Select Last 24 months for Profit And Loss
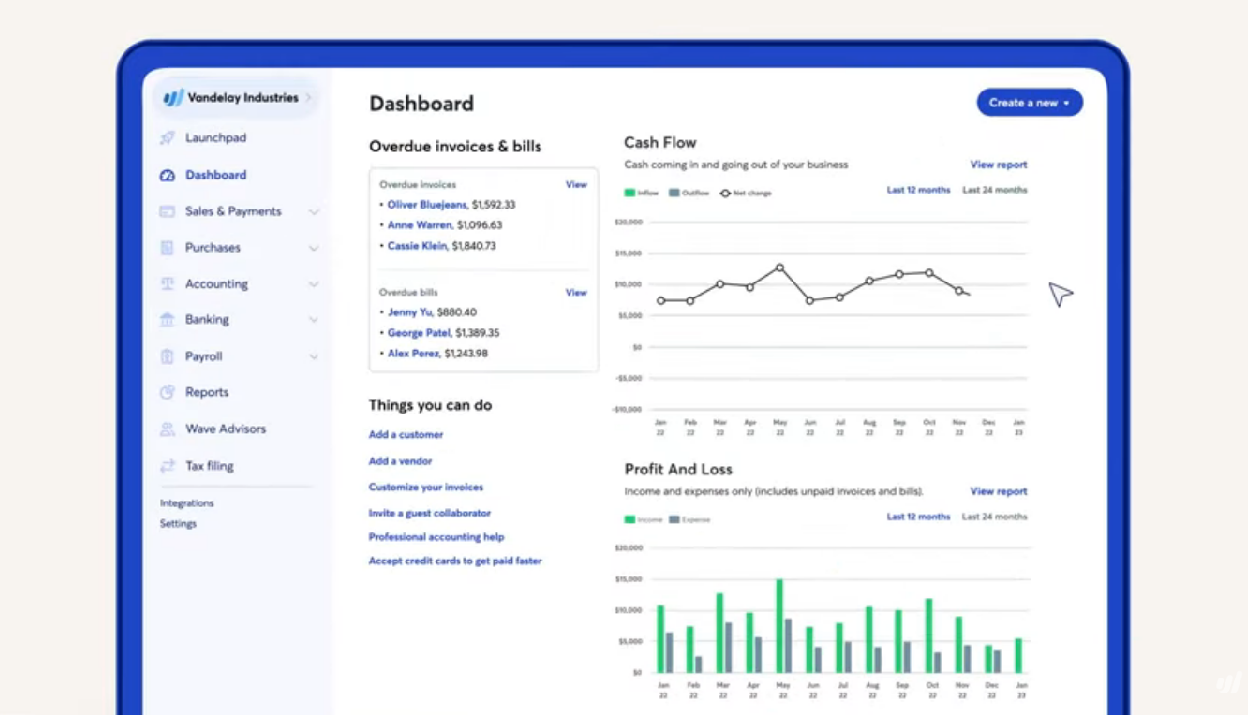Viewport: 1248px width, 716px height. click(x=994, y=517)
